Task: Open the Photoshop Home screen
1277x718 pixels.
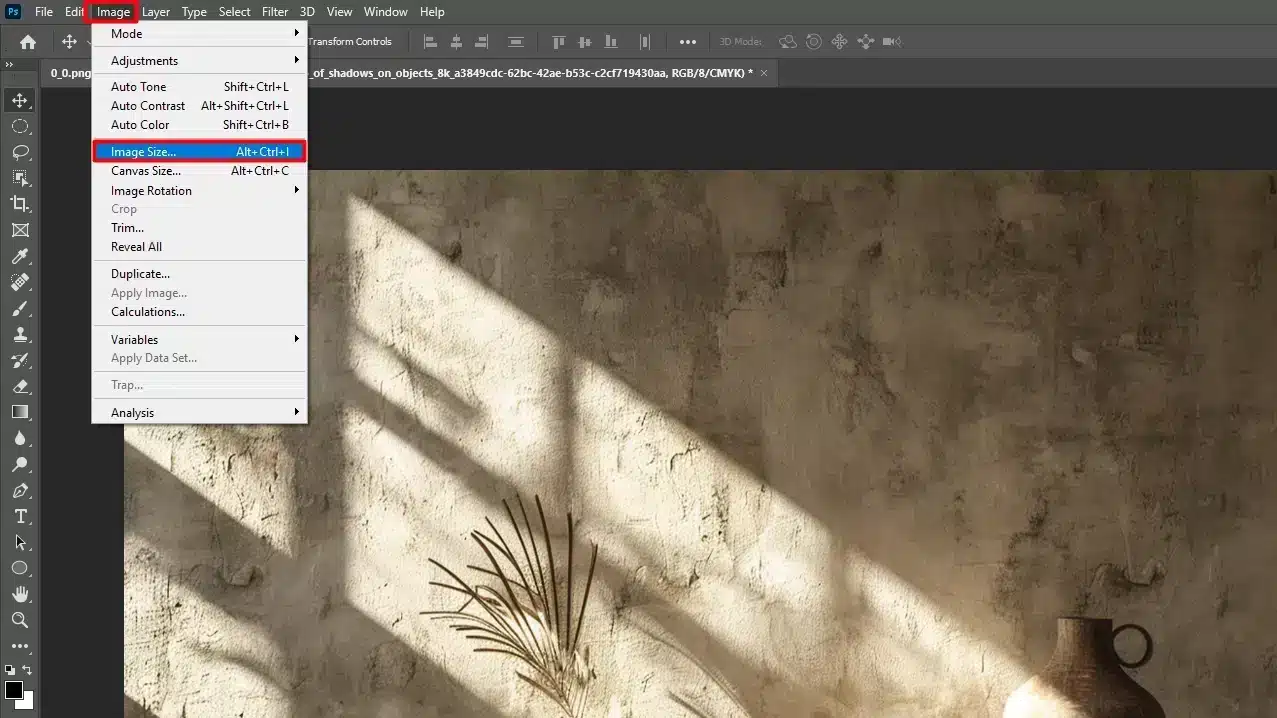Action: 26,41
